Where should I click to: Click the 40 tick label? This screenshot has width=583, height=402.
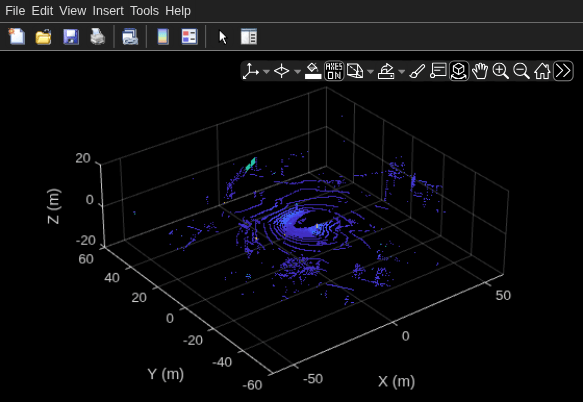(112, 278)
